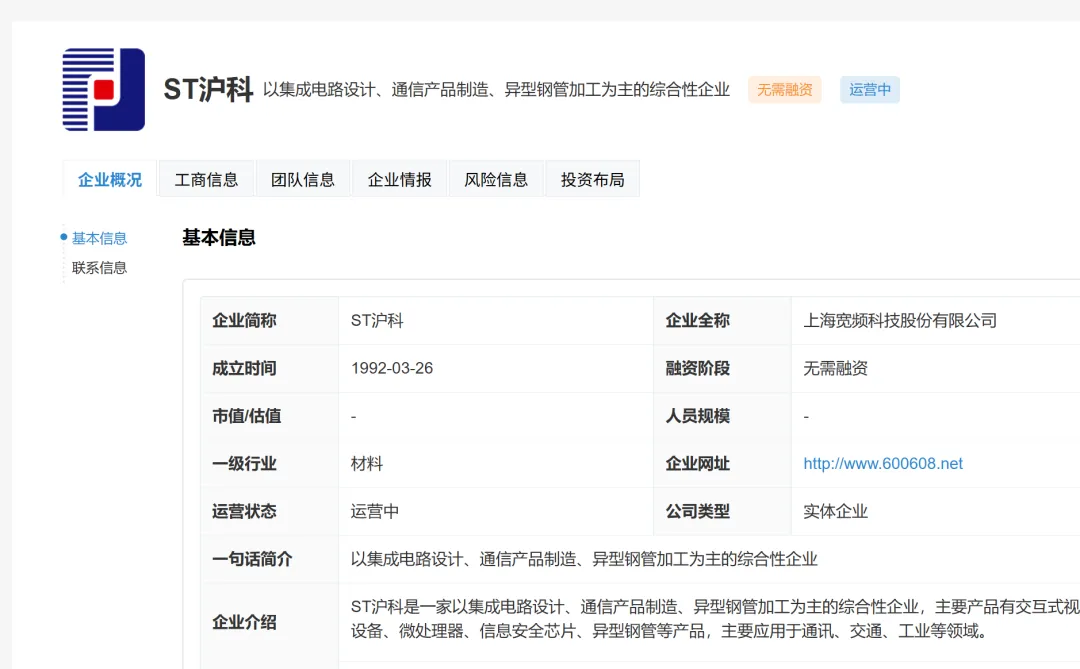
Task: Click the 市值/估值 label cell
Action: point(269,416)
